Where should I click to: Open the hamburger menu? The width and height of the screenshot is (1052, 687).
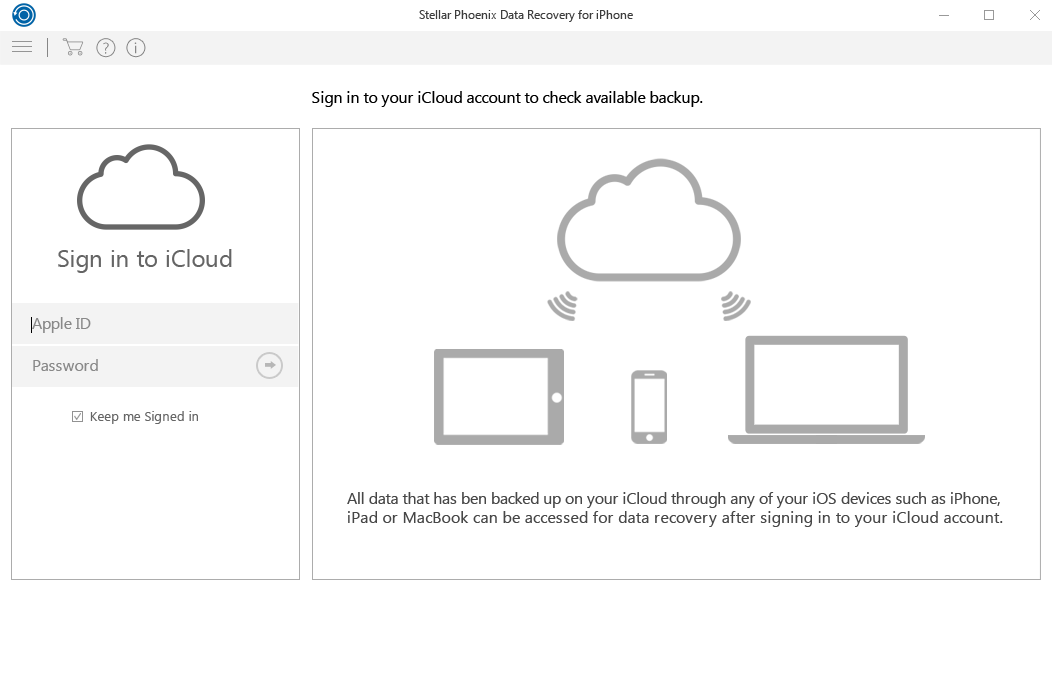coord(22,47)
